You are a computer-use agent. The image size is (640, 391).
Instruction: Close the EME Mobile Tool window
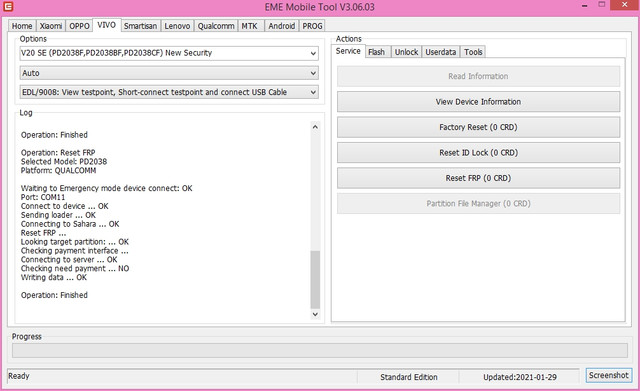[x=624, y=4]
